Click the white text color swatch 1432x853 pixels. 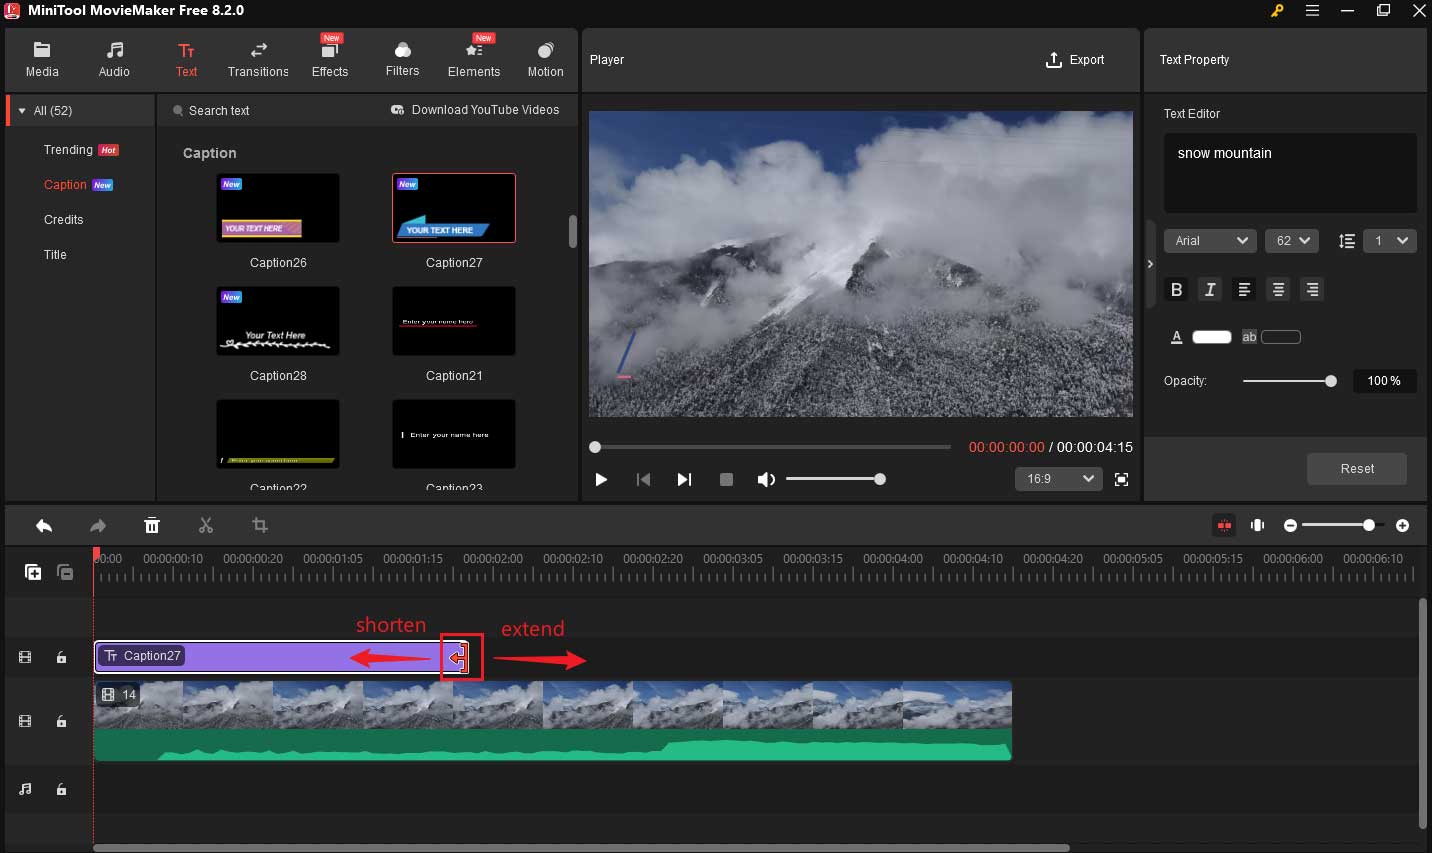(x=1211, y=337)
